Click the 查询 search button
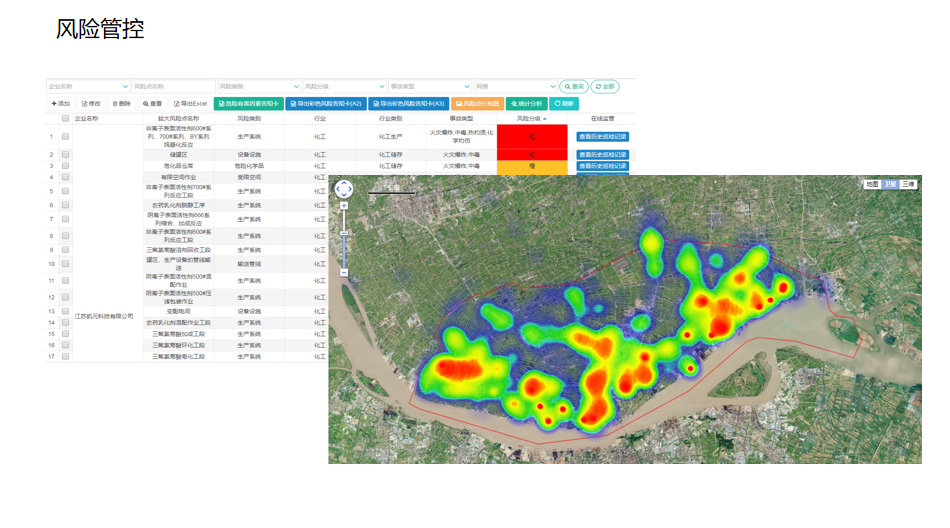Image resolution: width=950 pixels, height=528 pixels. click(573, 87)
